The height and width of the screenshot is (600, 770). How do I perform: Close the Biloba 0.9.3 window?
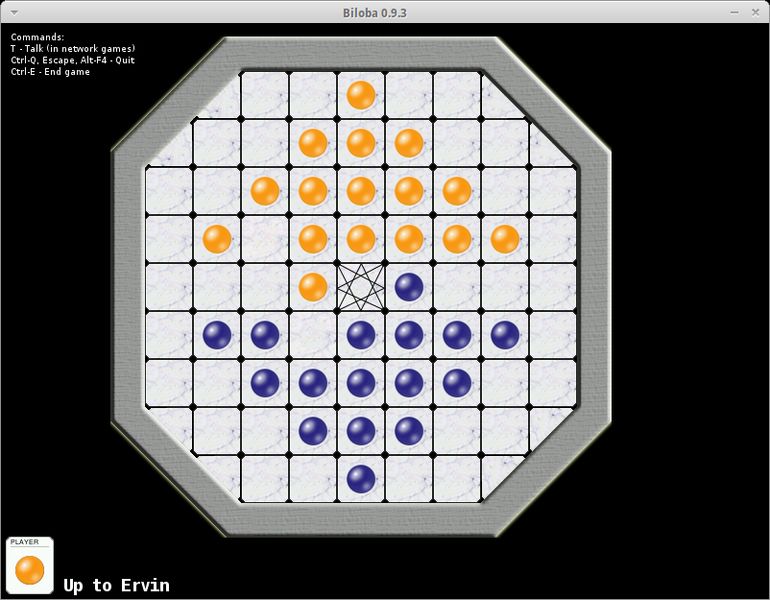[x=756, y=13]
